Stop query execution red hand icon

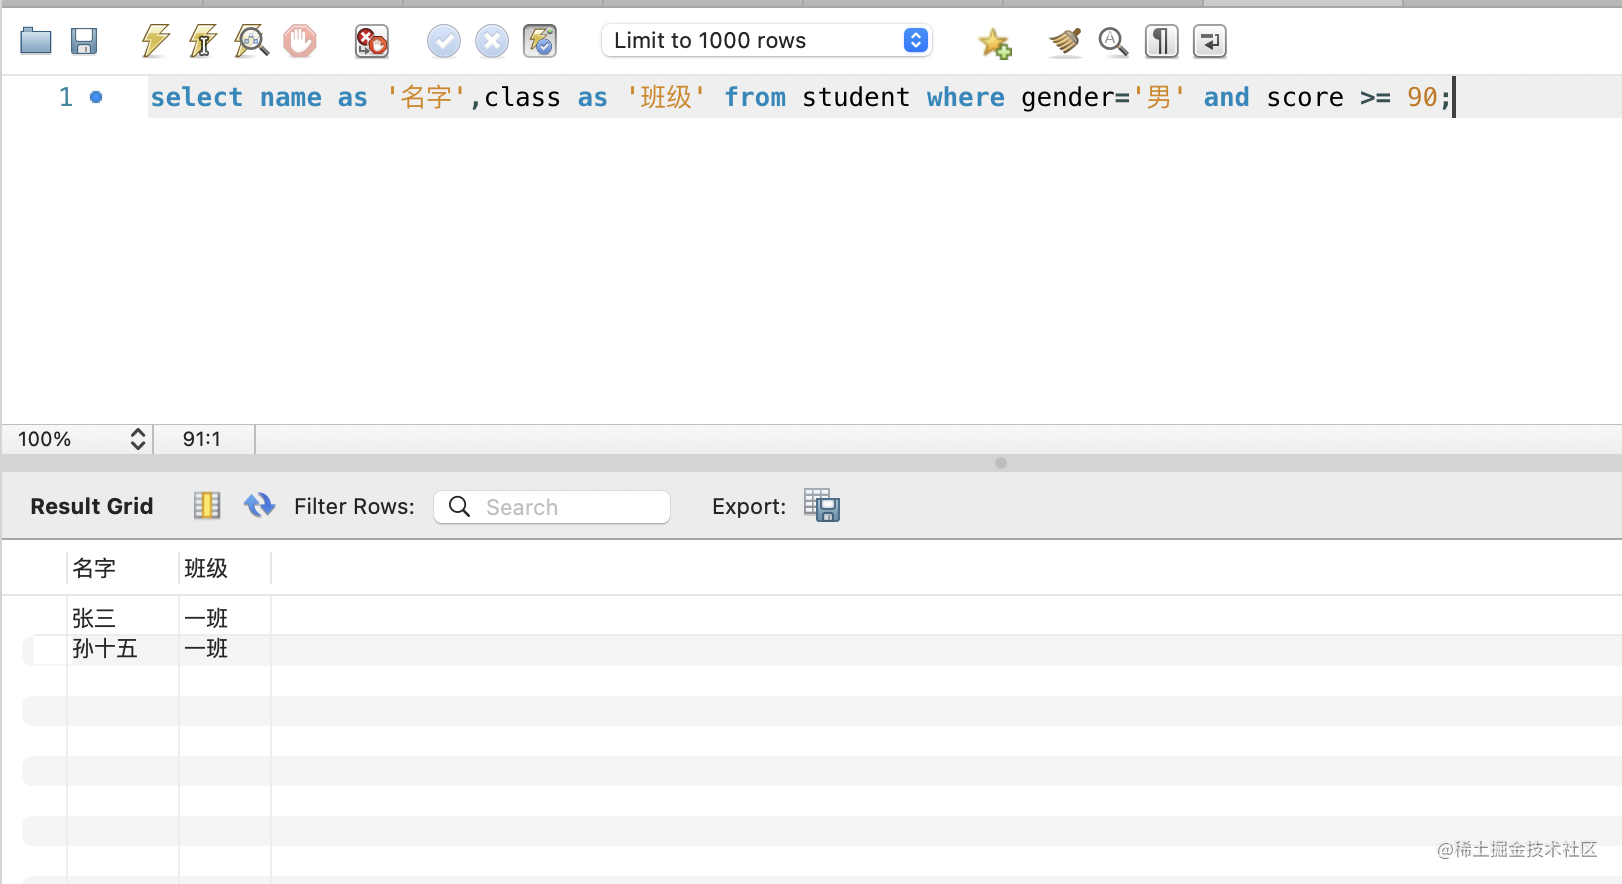tap(299, 41)
